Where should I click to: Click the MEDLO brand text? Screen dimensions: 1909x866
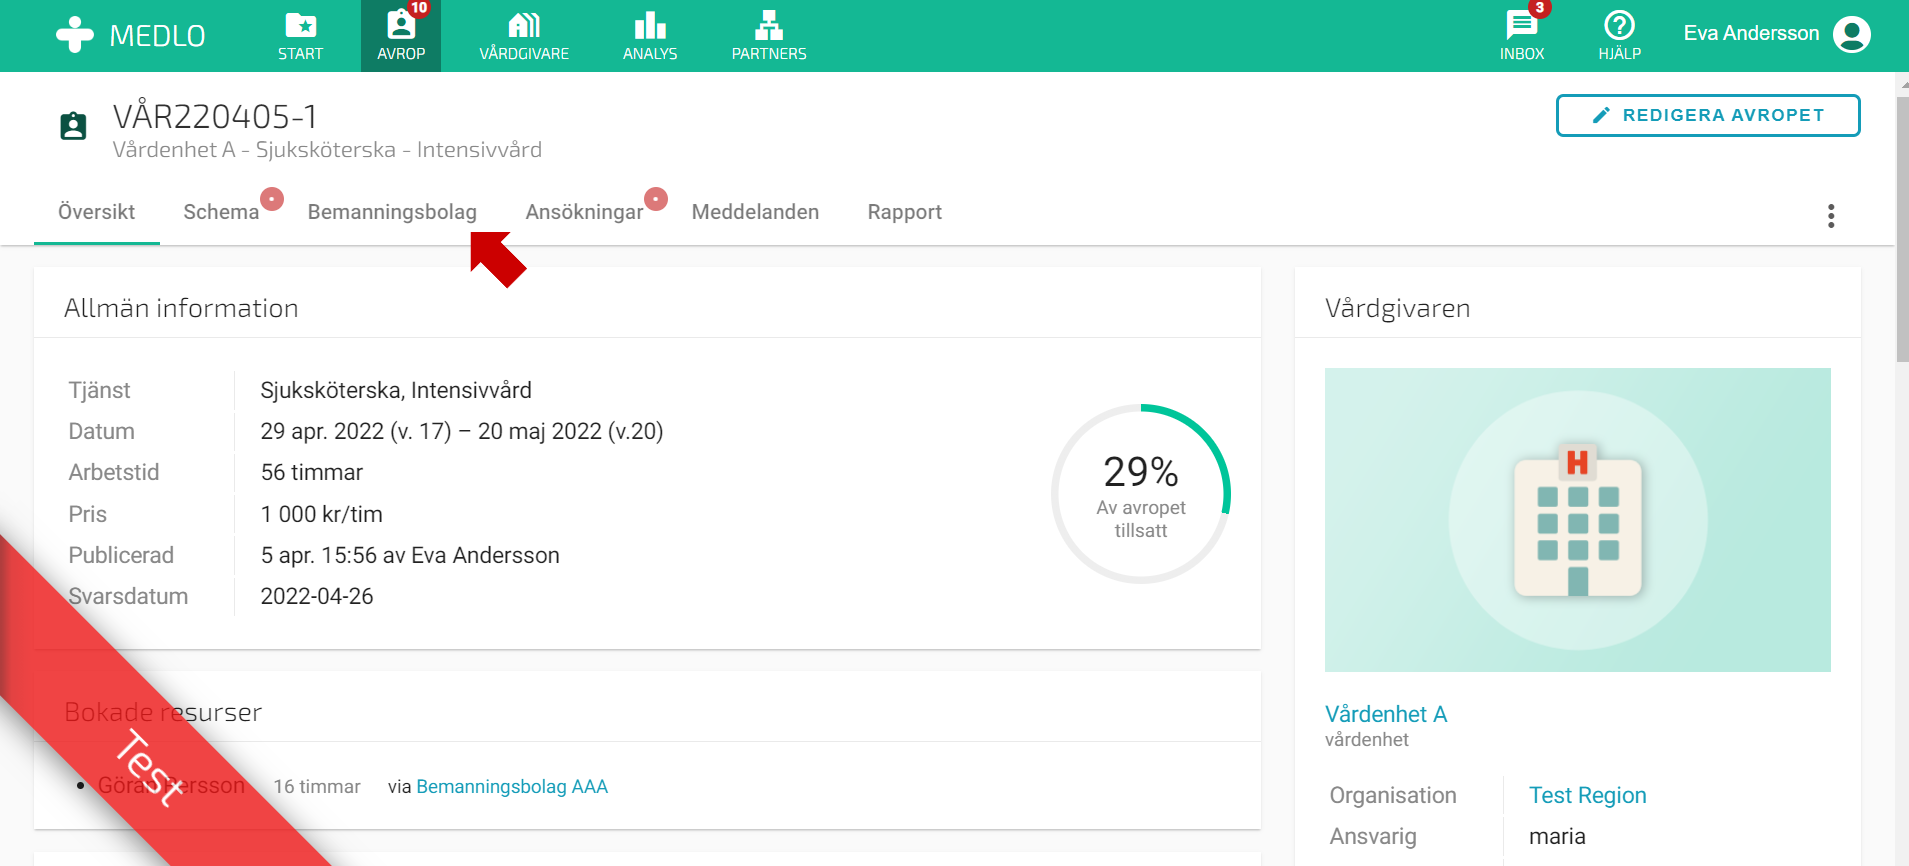coord(157,36)
